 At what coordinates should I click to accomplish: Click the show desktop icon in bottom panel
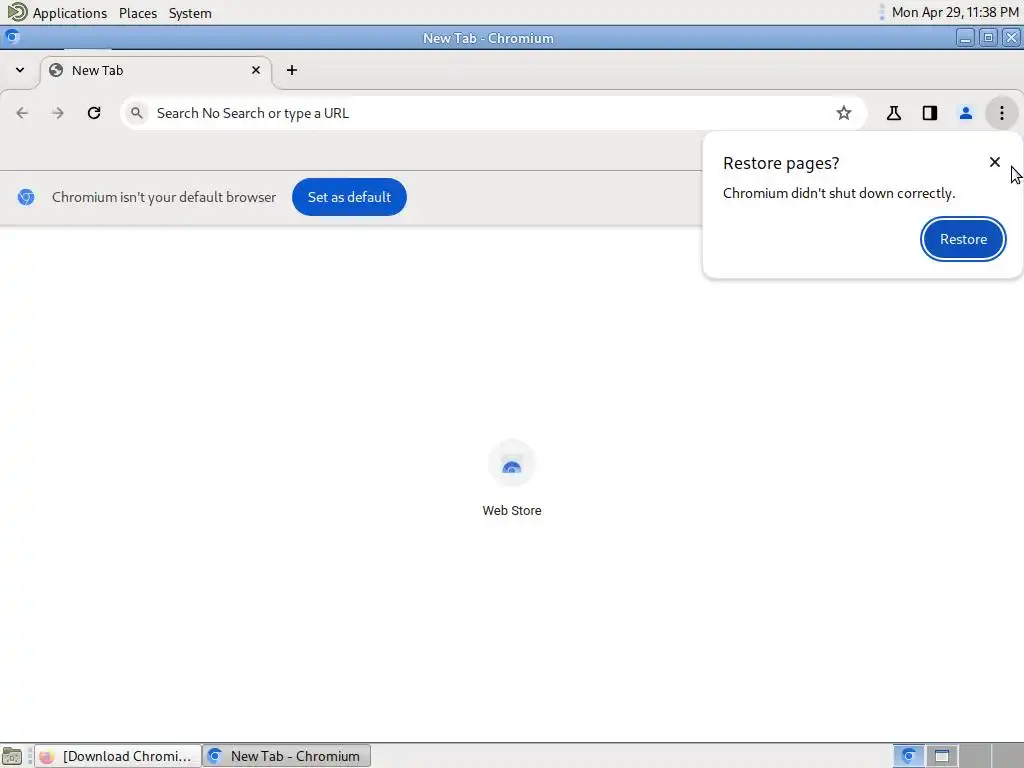(x=12, y=756)
